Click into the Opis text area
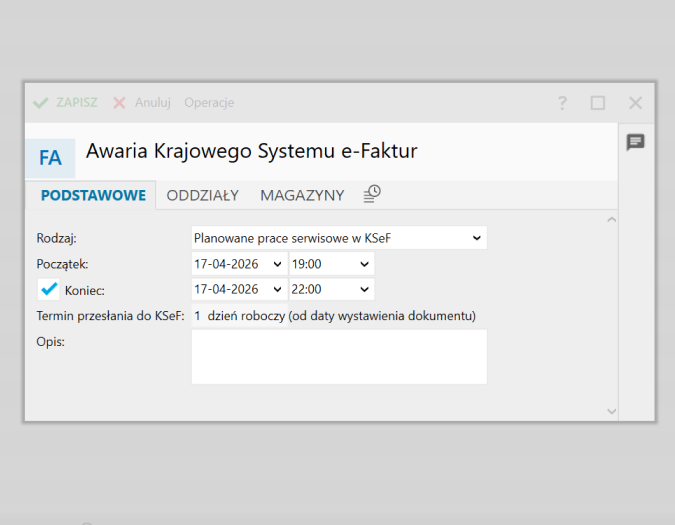The image size is (675, 525). tap(339, 357)
